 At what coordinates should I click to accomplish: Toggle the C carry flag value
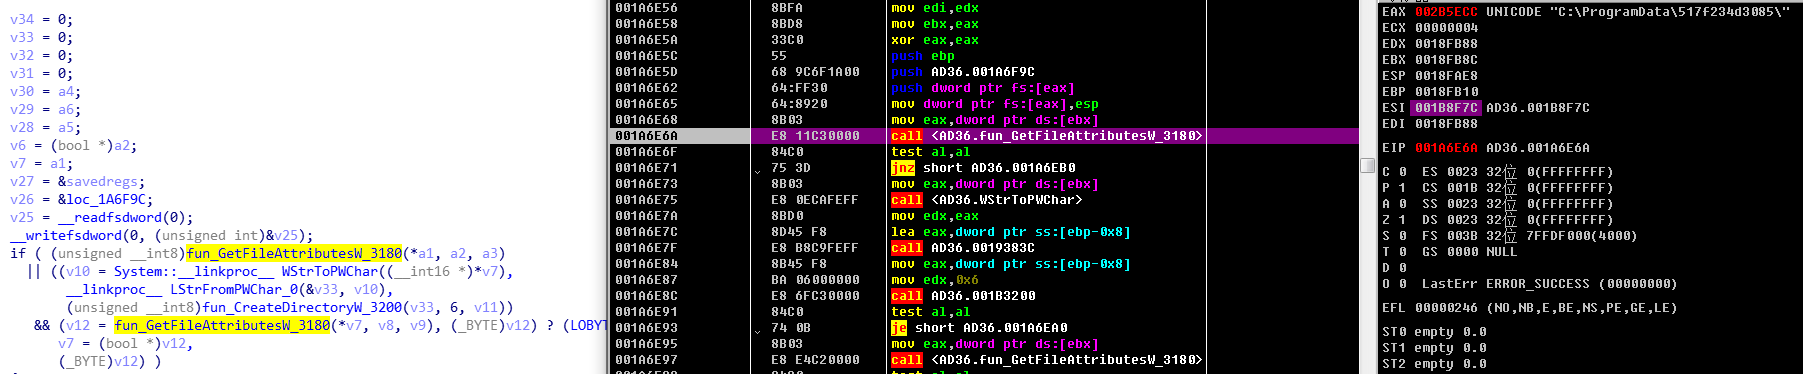[1403, 172]
